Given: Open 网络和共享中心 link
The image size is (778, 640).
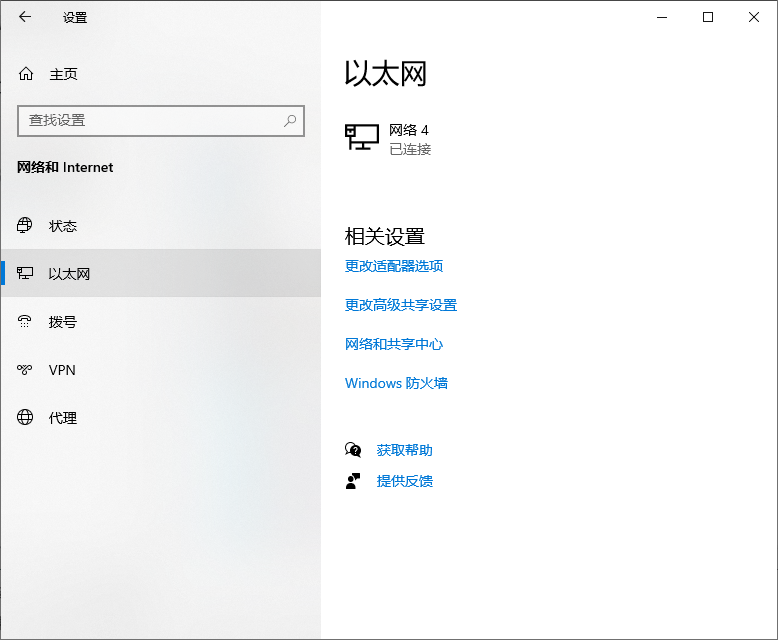Looking at the screenshot, I should (x=394, y=344).
